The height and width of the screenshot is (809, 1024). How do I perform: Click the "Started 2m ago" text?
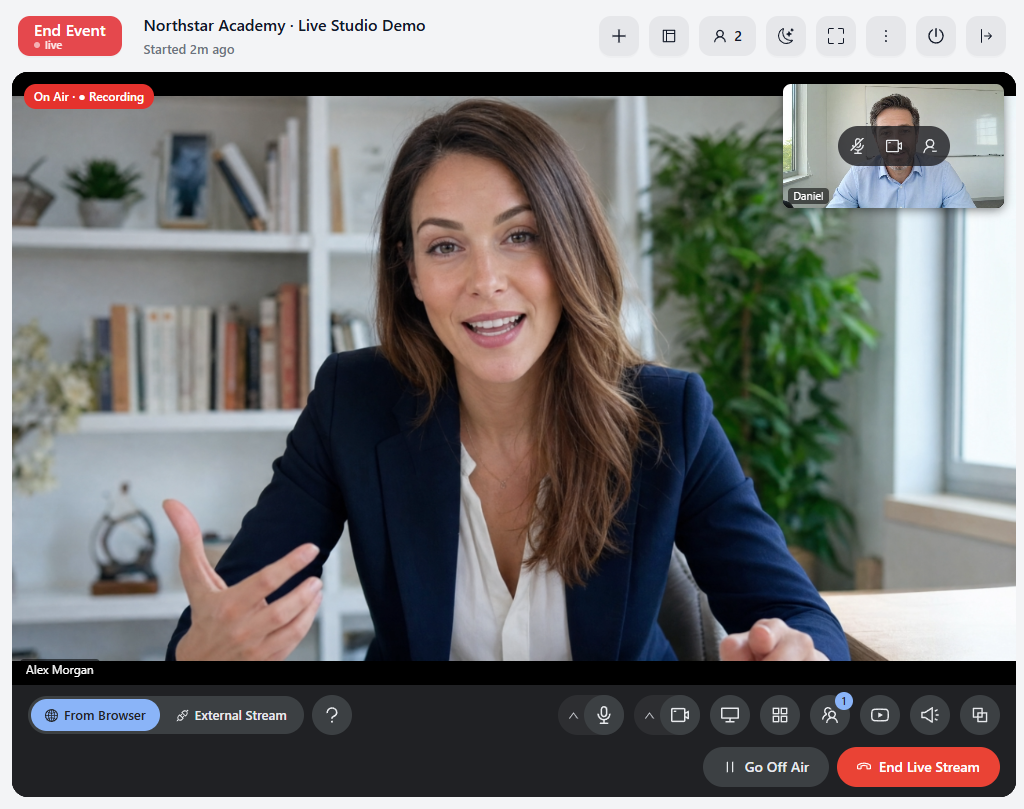189,50
